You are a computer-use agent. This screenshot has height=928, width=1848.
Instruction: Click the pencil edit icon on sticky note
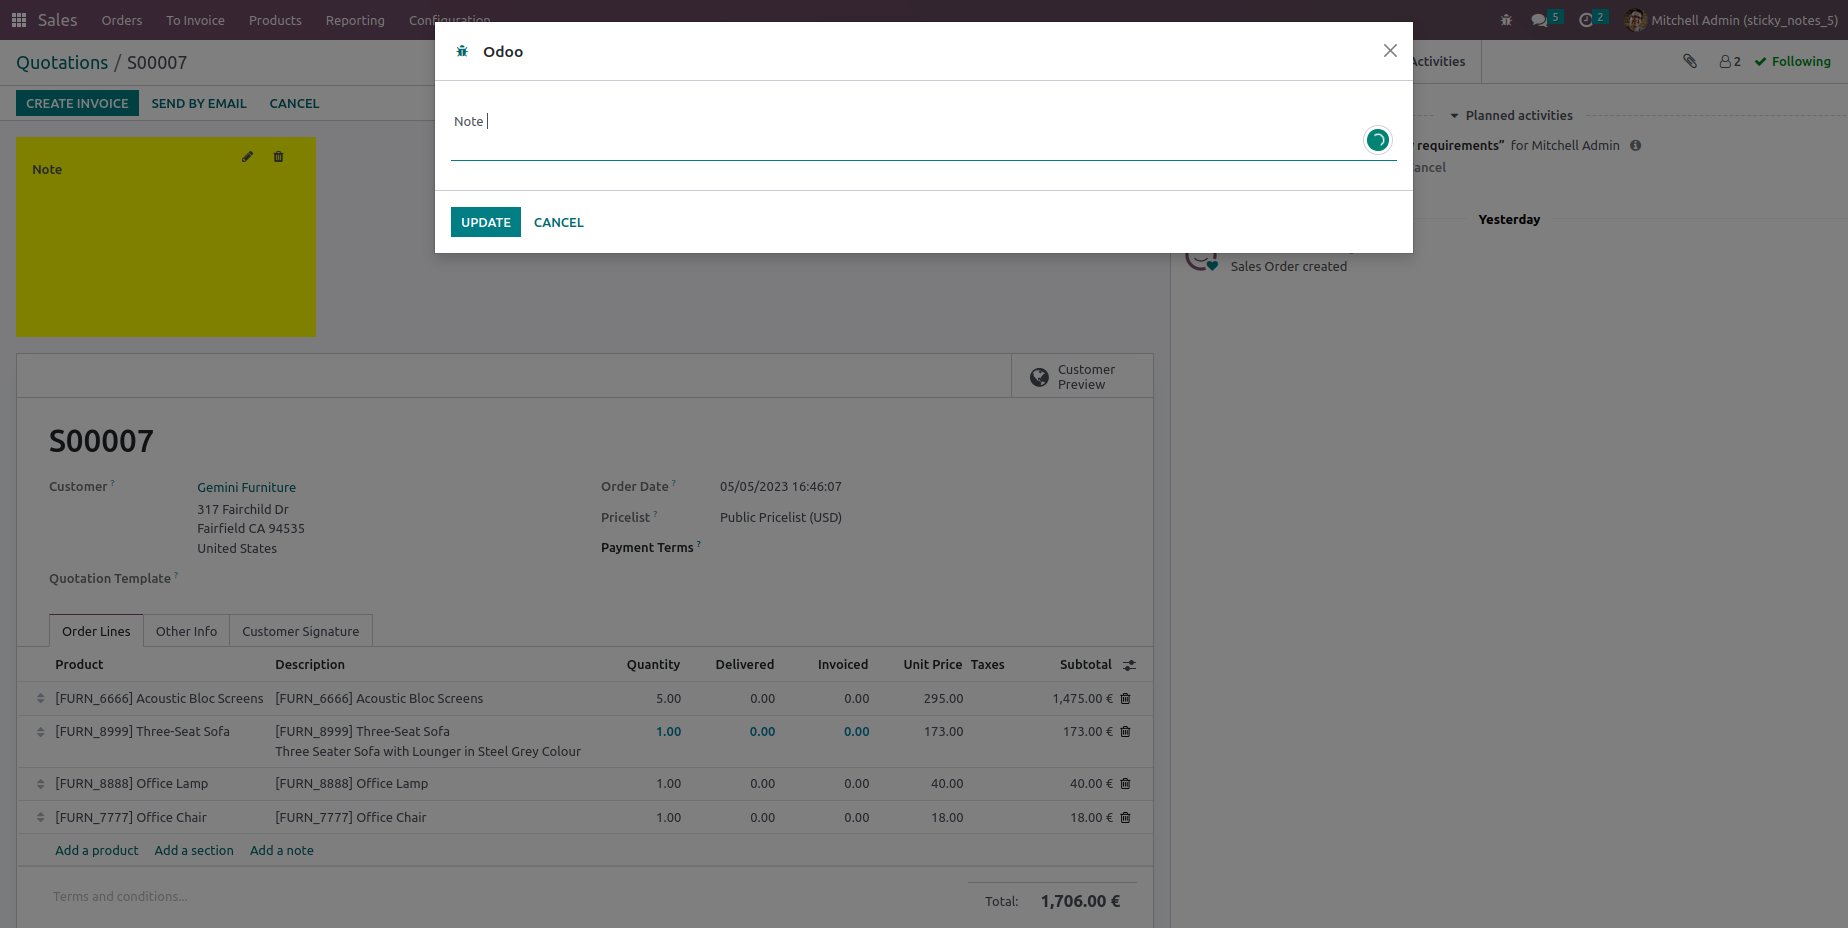[247, 157]
